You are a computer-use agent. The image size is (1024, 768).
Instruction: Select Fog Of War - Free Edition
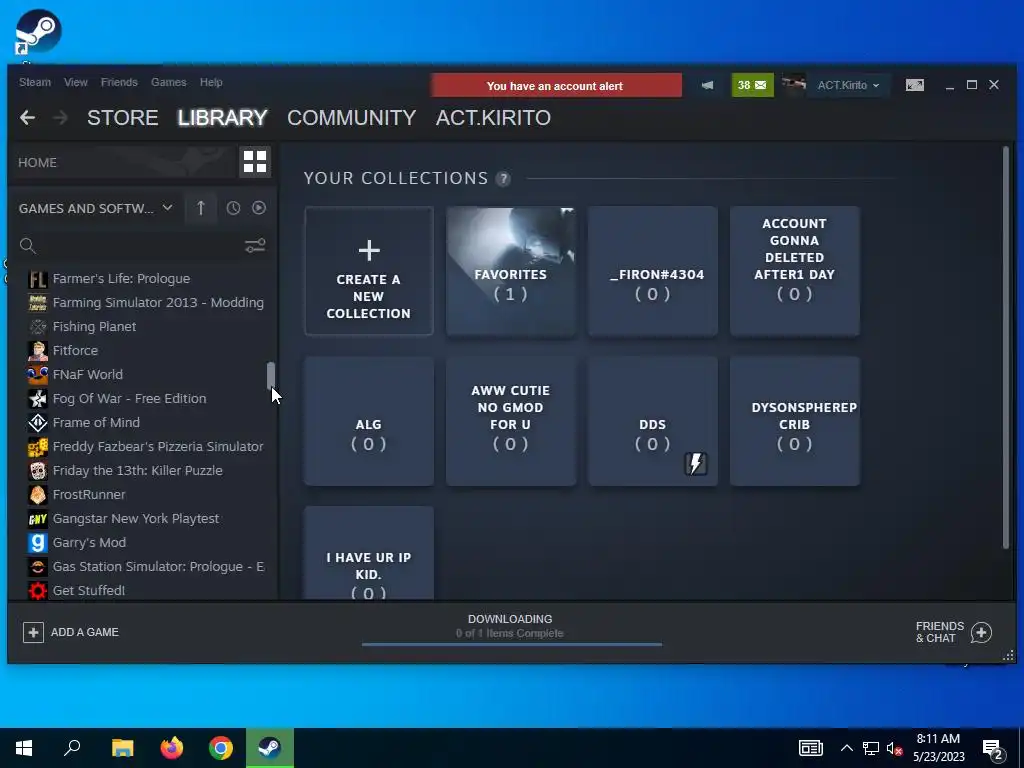(x=129, y=398)
